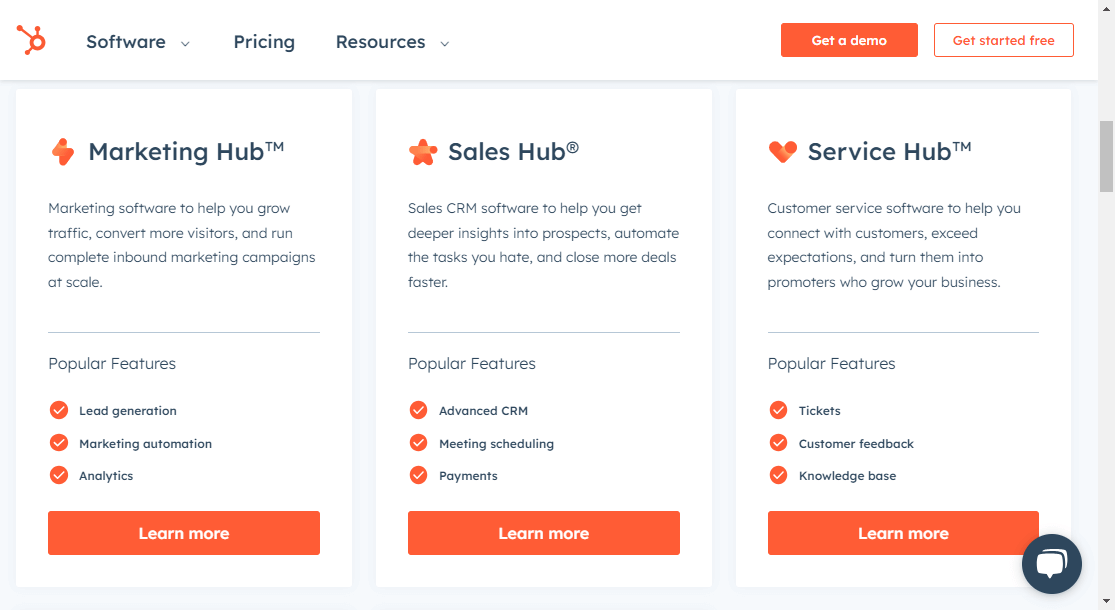
Task: Click the checkmark beside Advanced CRM
Action: [418, 410]
